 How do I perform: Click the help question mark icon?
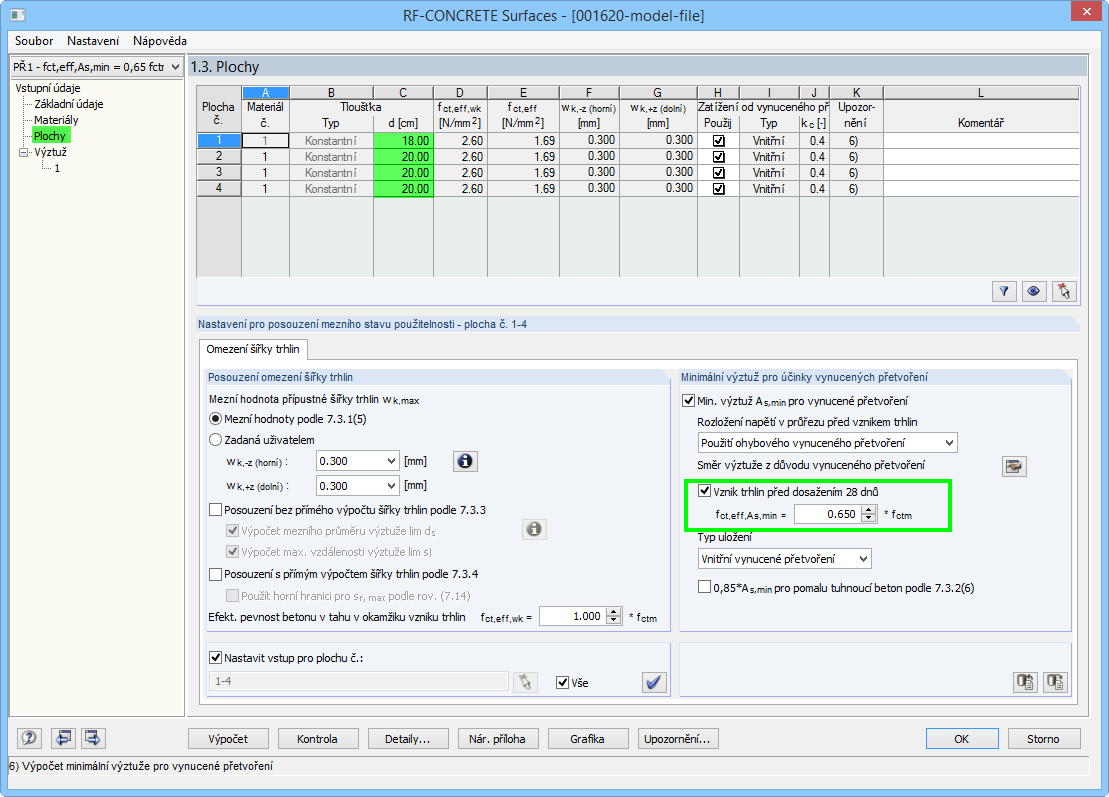point(29,738)
